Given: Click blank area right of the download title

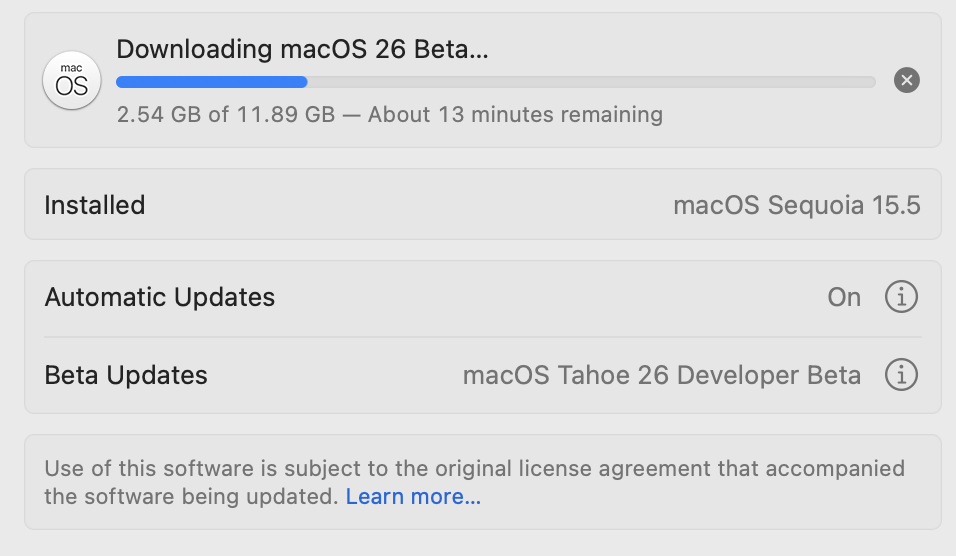Looking at the screenshot, I should pyautogui.click(x=700, y=49).
